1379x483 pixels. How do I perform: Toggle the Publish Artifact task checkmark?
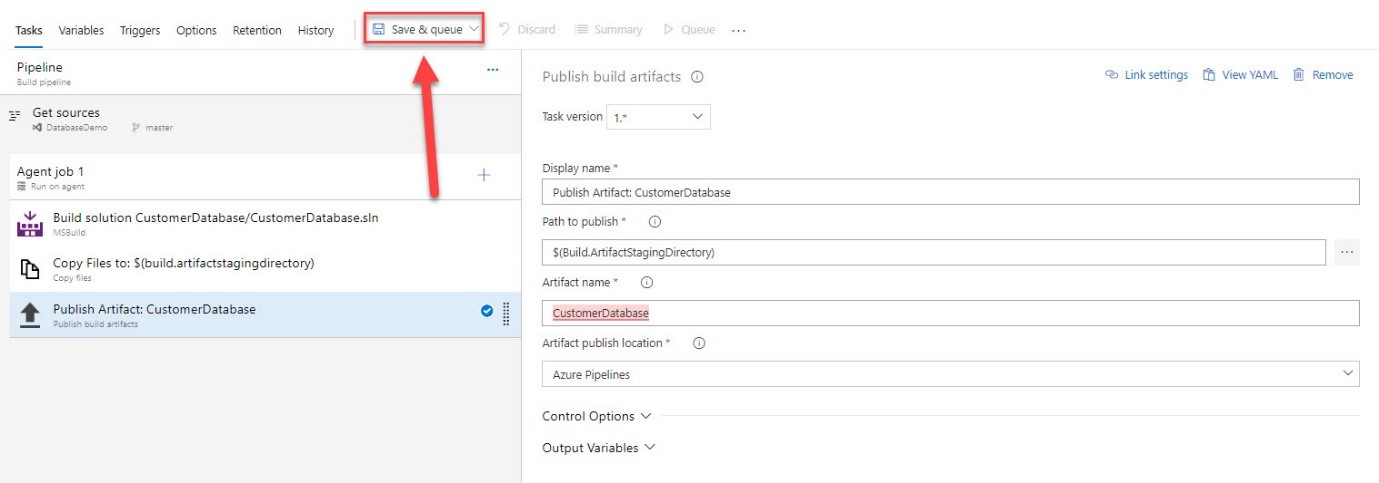click(x=487, y=311)
